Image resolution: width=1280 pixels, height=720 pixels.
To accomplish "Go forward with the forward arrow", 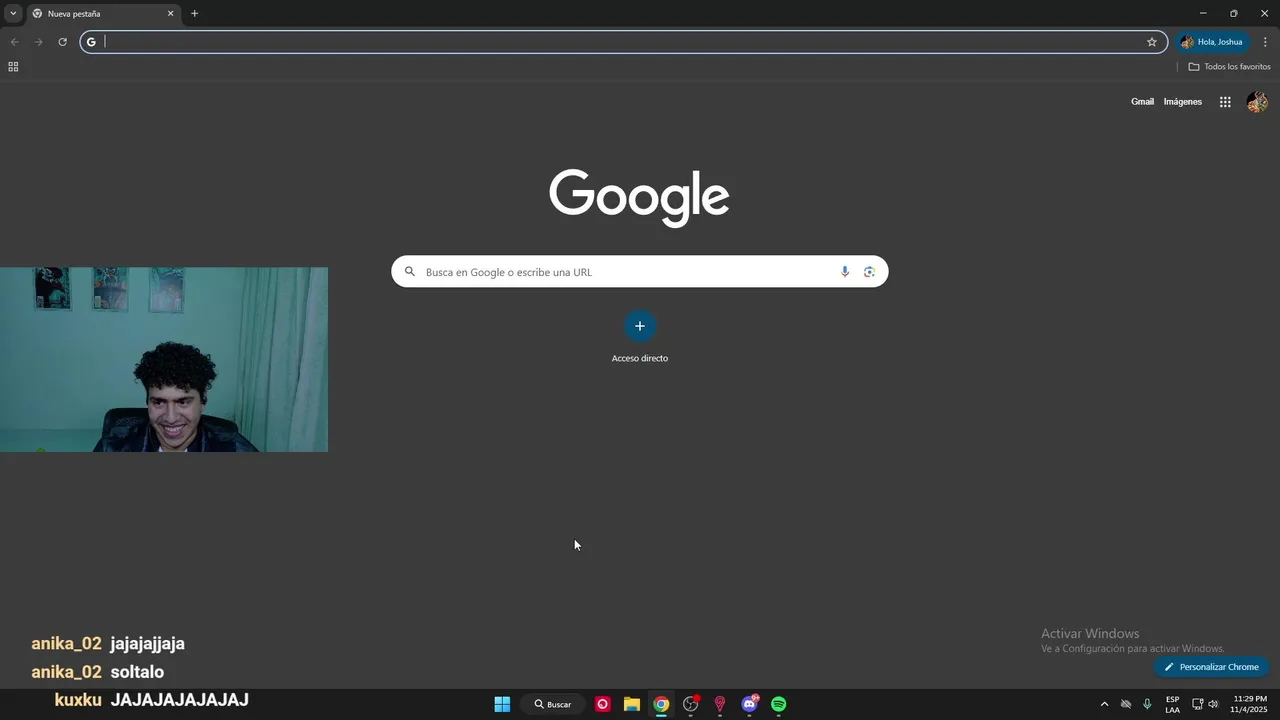I will [x=38, y=42].
